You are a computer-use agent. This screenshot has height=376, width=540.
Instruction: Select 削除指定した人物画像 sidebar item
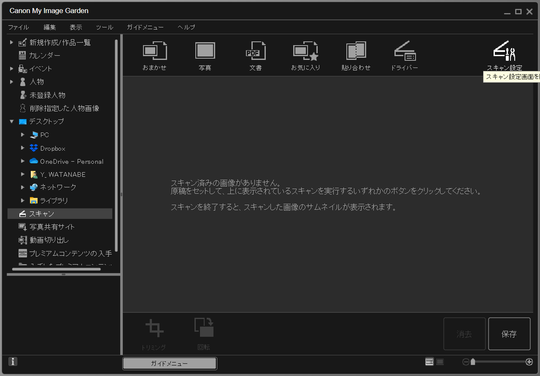pos(64,108)
